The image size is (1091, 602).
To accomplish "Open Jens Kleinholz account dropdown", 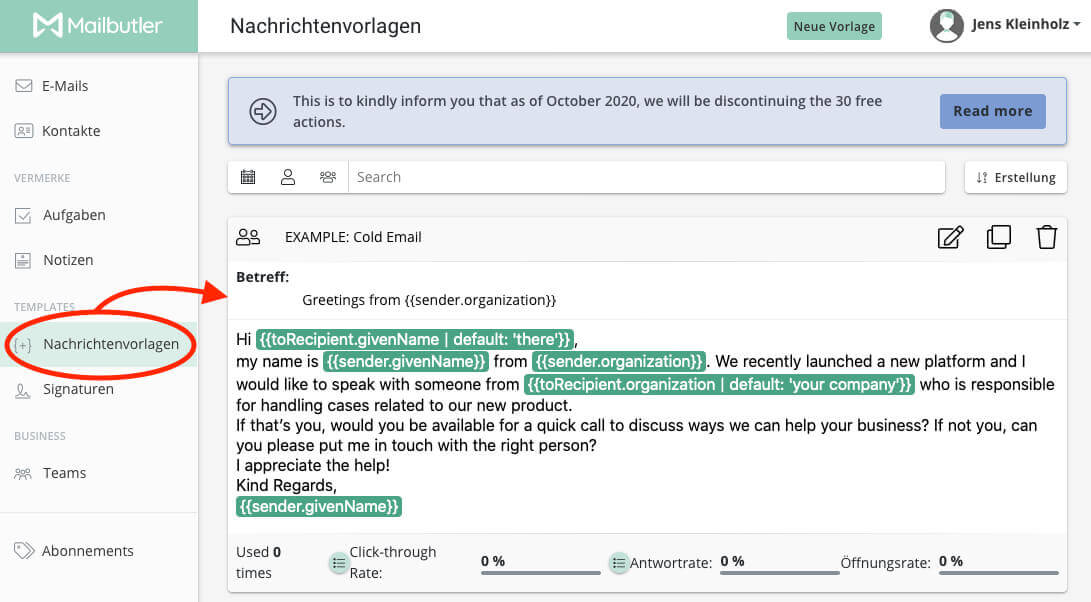I will coord(1026,24).
